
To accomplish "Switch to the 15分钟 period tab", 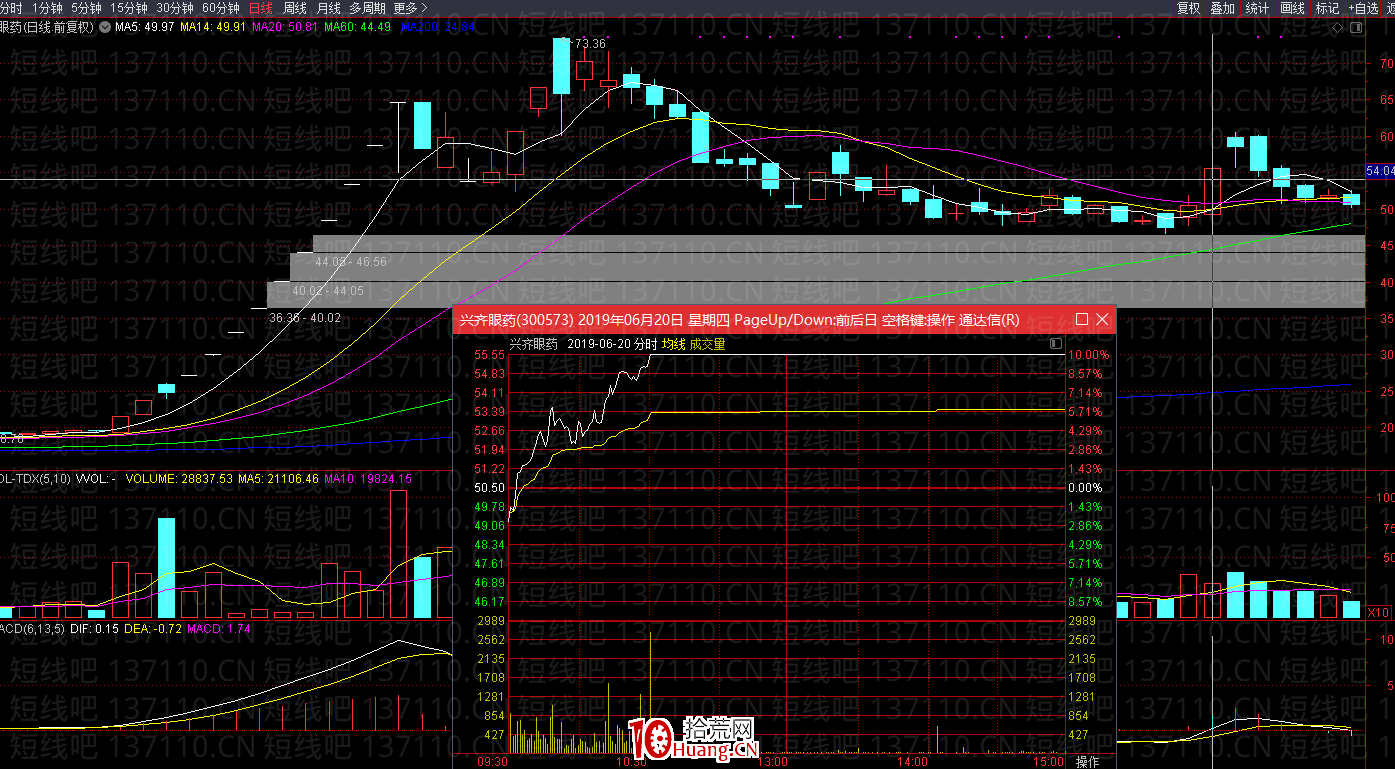I will click(x=129, y=7).
